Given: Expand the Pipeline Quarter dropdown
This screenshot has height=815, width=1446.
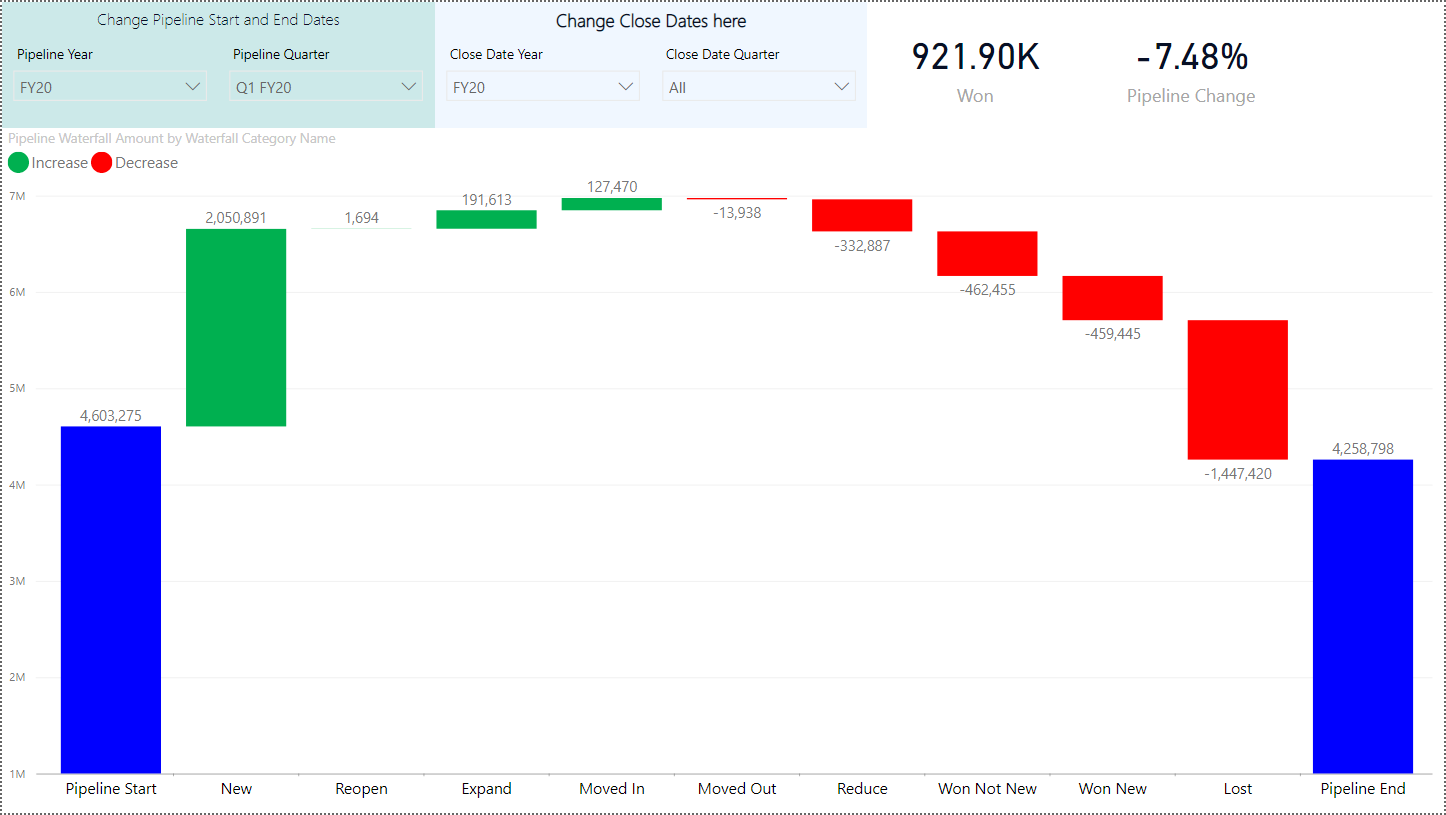Looking at the screenshot, I should 326,87.
